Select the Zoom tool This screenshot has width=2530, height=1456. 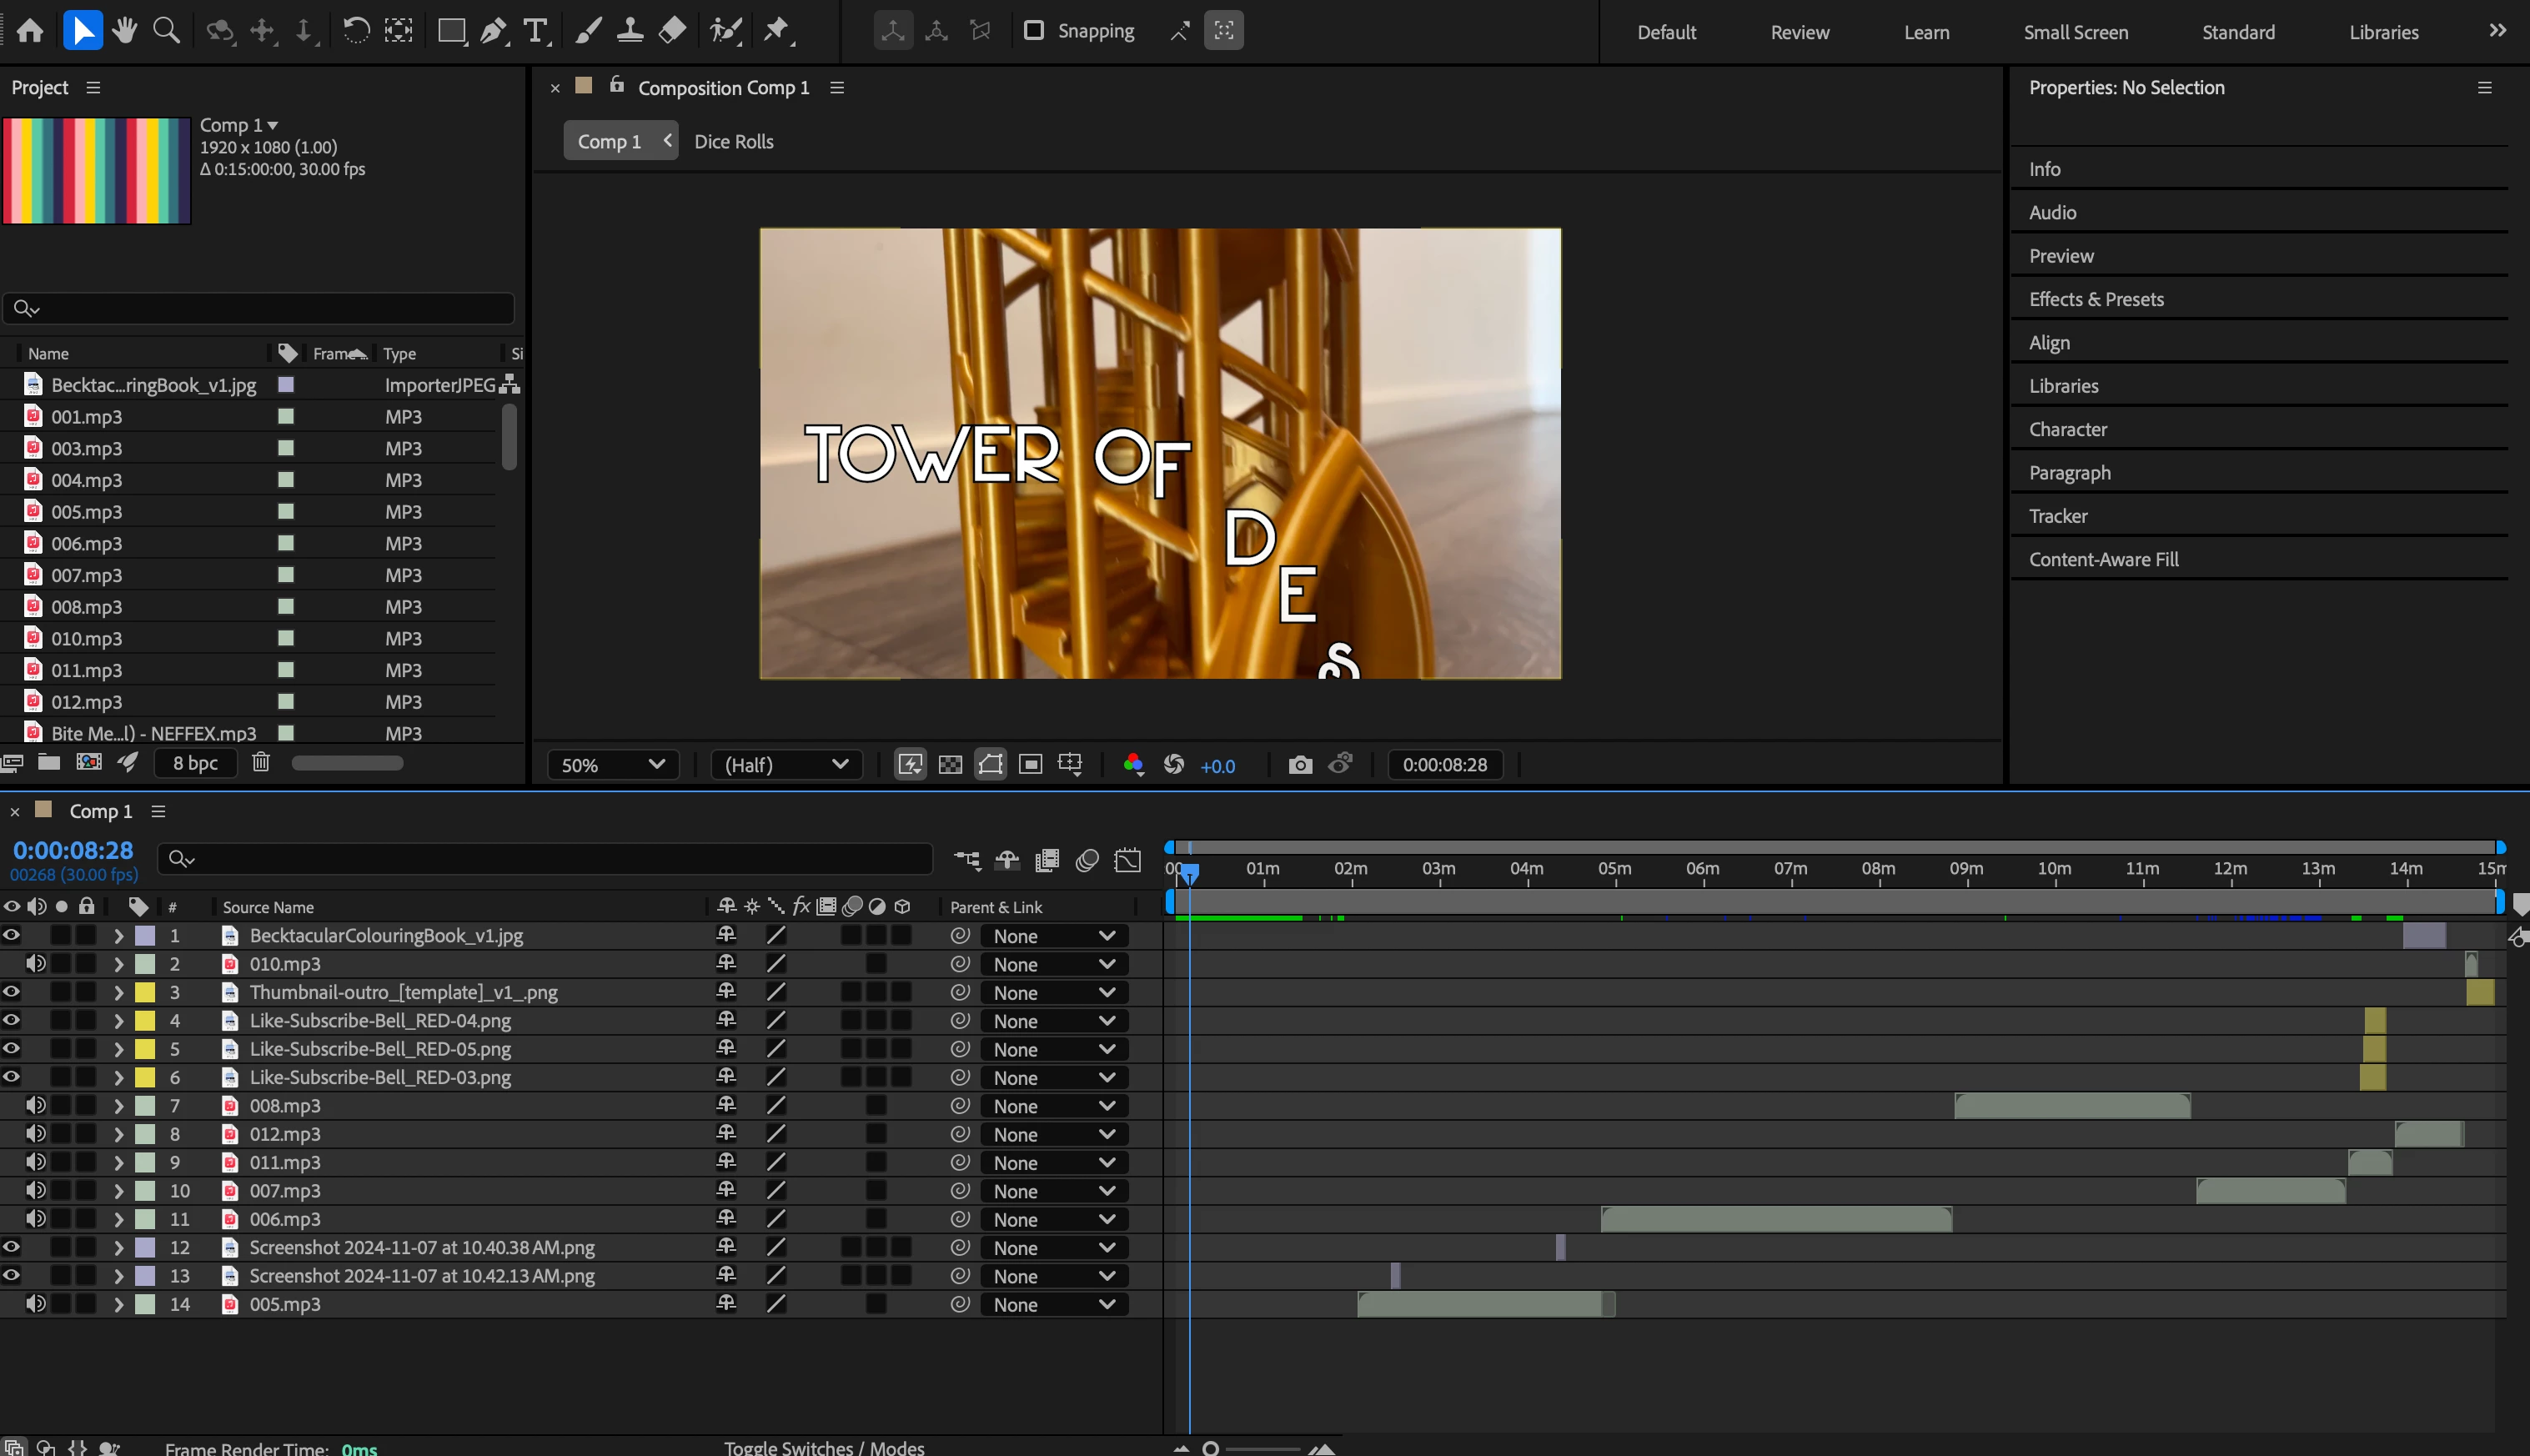(x=166, y=31)
